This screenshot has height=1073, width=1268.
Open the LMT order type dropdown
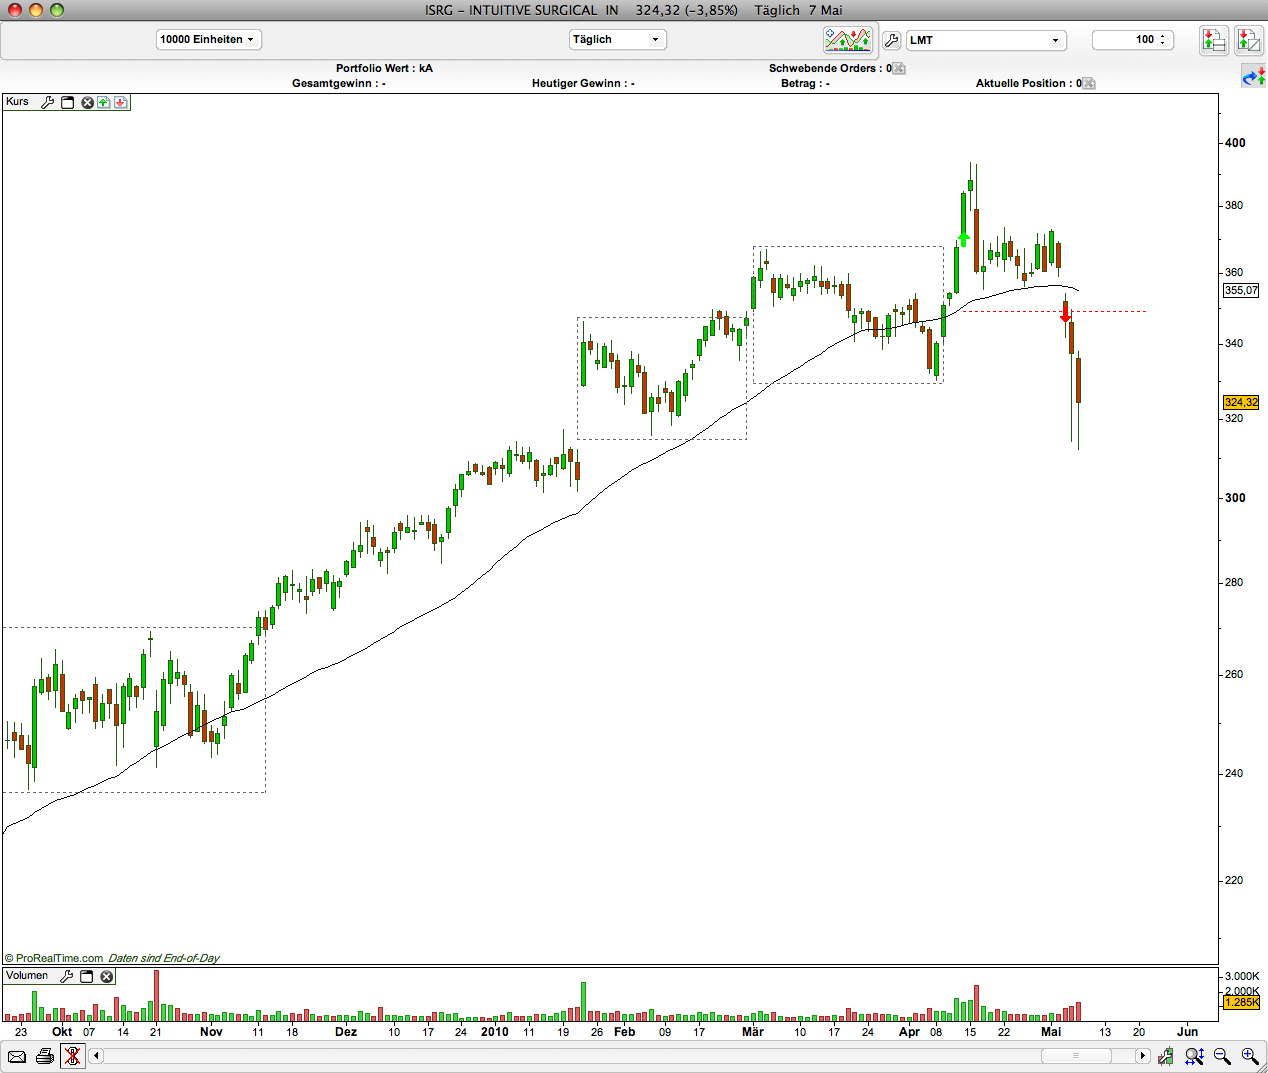point(986,40)
